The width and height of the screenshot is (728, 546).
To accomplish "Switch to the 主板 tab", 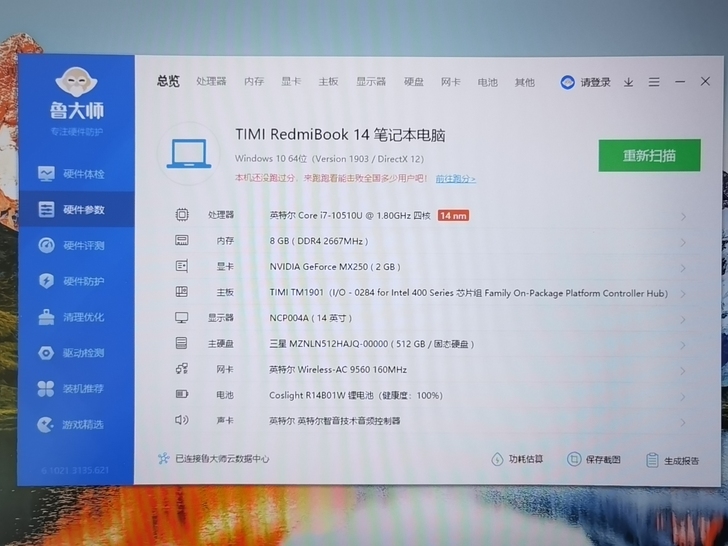I will (328, 82).
